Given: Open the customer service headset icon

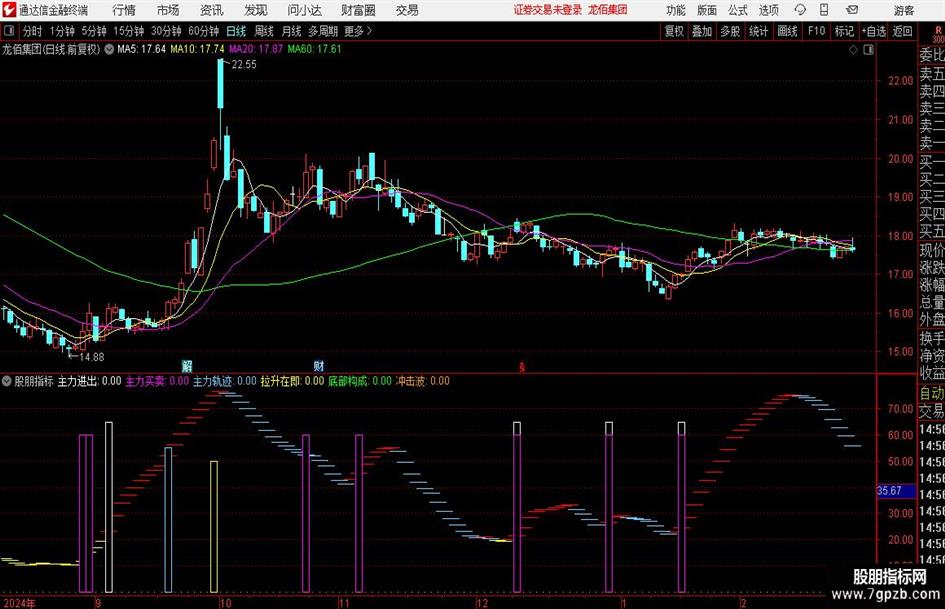Looking at the screenshot, I should point(800,10).
